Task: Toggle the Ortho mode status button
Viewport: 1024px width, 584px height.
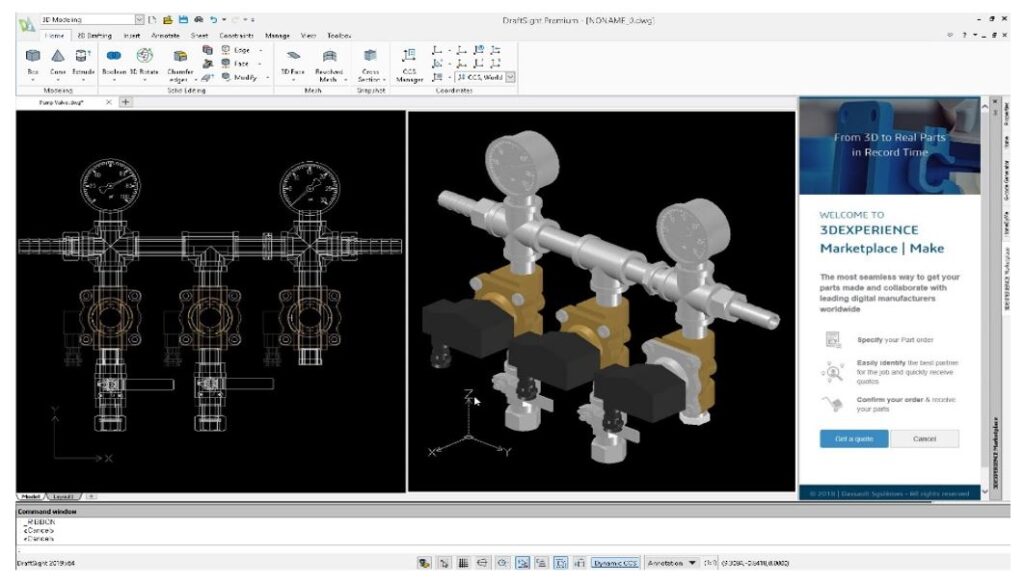Action: (482, 562)
